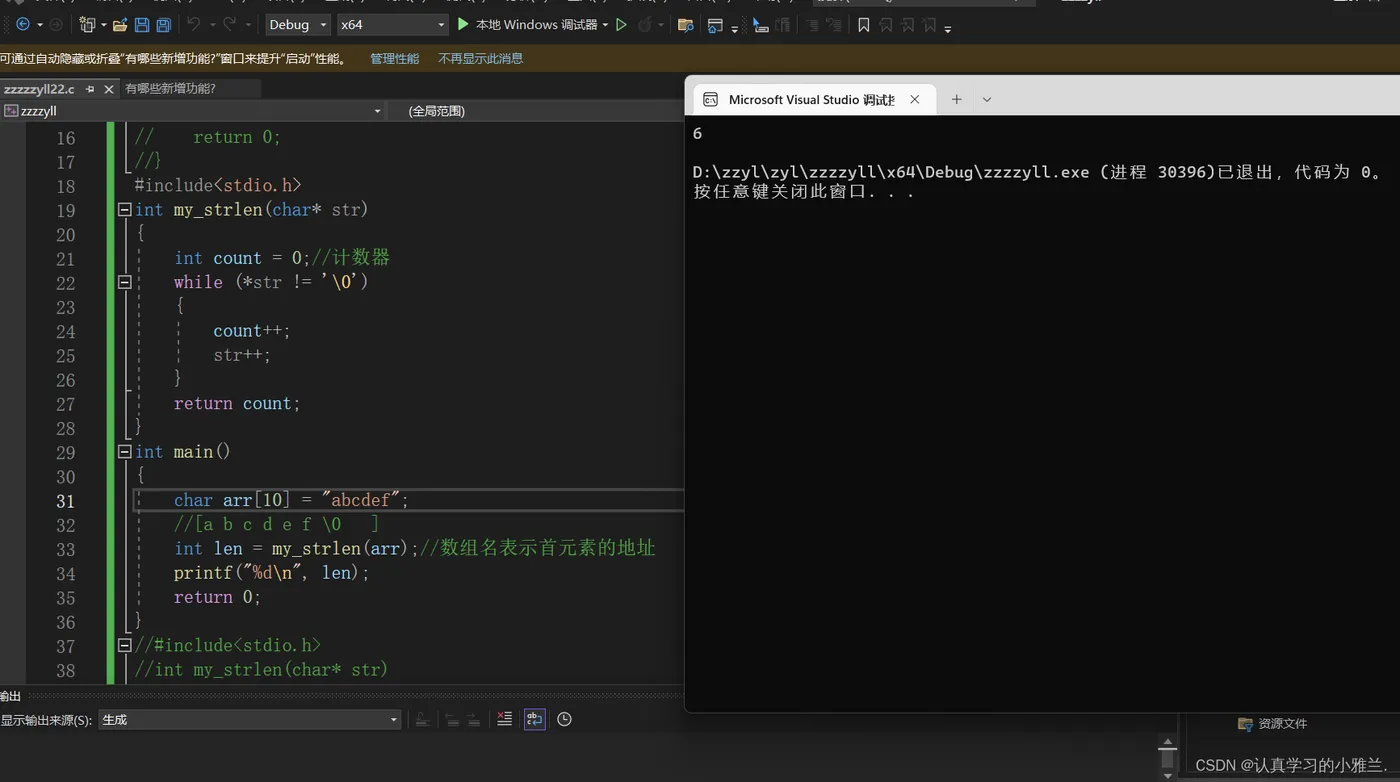The image size is (1400, 782).
Task: Click the output value 6 in console
Action: coord(697,133)
